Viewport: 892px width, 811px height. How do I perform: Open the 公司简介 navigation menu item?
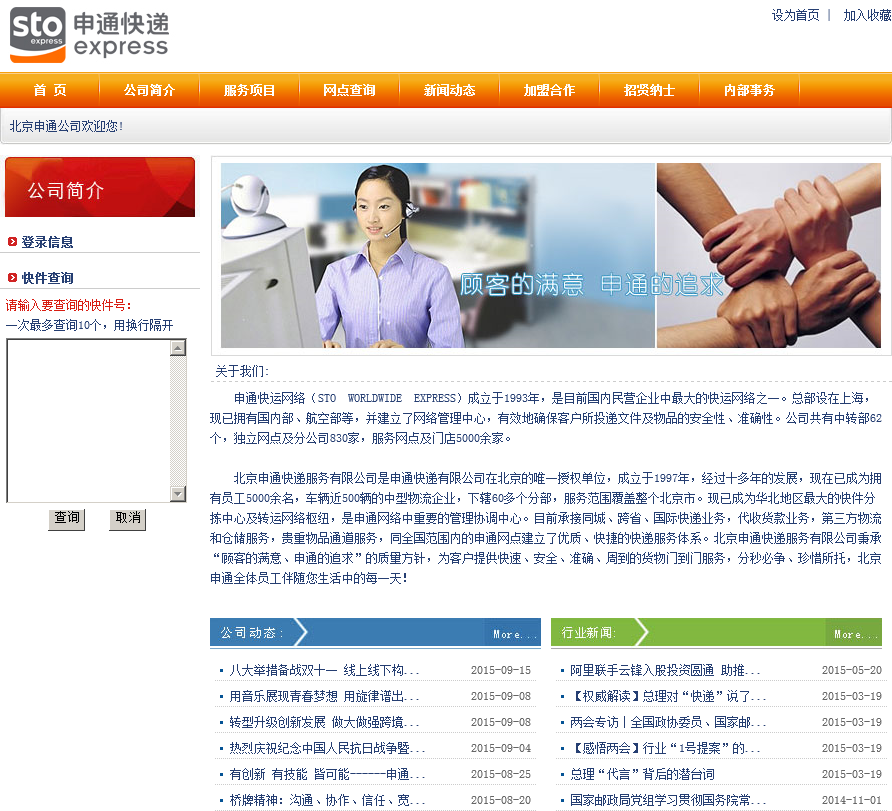150,90
